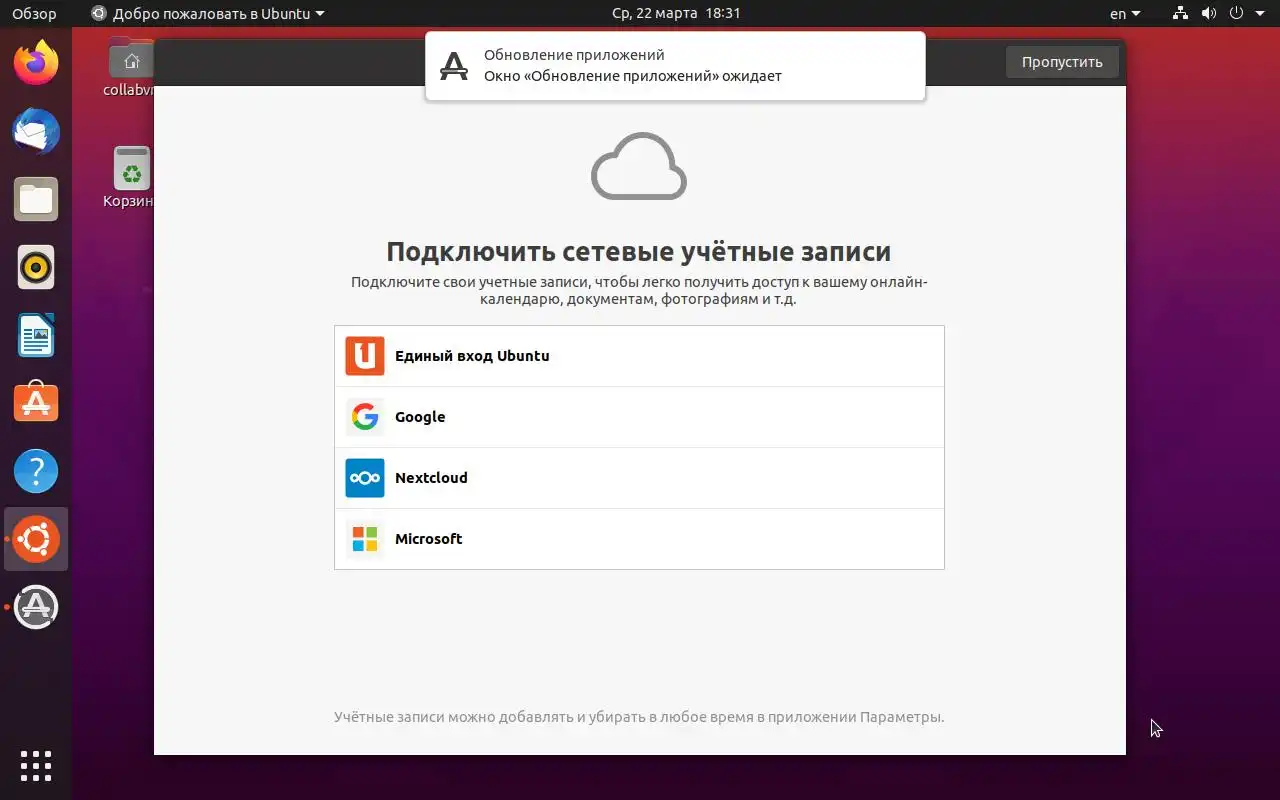
Task: Launch Thunderbird mail from the dock
Action: click(36, 132)
